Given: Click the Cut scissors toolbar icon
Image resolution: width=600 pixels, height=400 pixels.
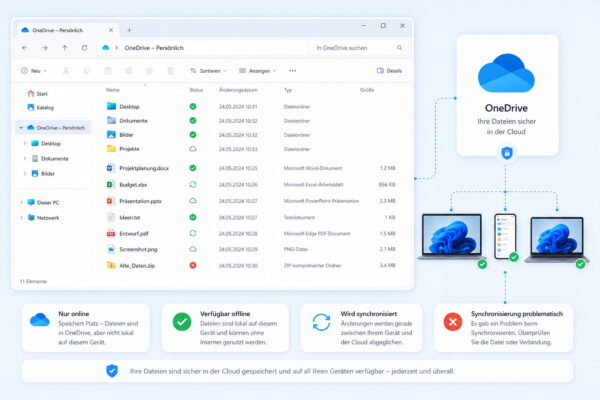Looking at the screenshot, I should tap(66, 71).
